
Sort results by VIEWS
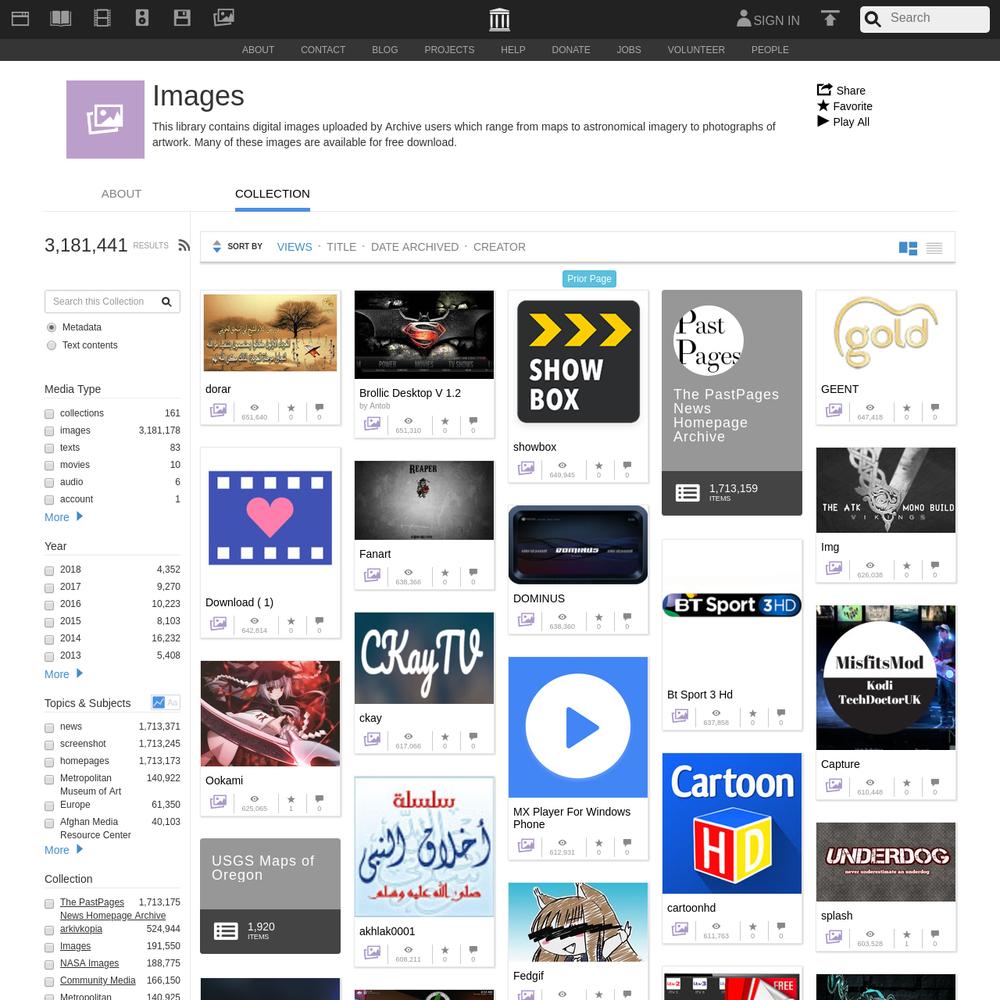point(295,247)
